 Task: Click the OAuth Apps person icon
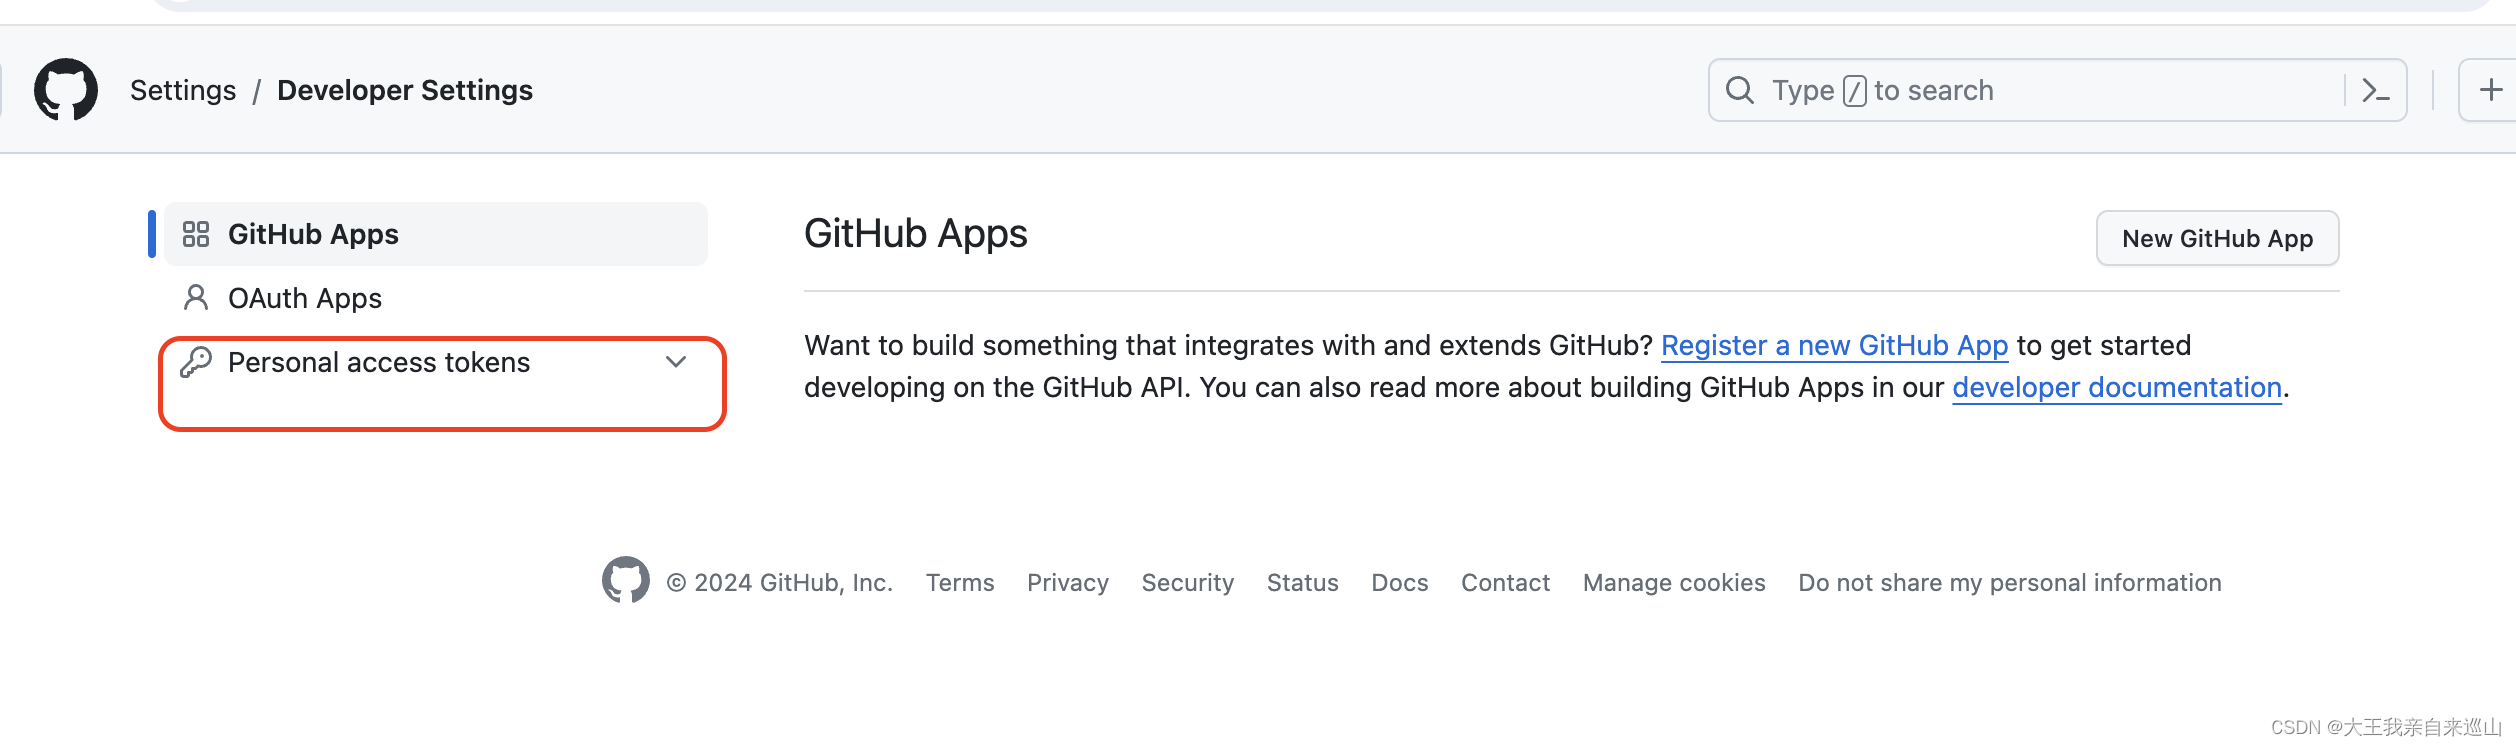(196, 298)
